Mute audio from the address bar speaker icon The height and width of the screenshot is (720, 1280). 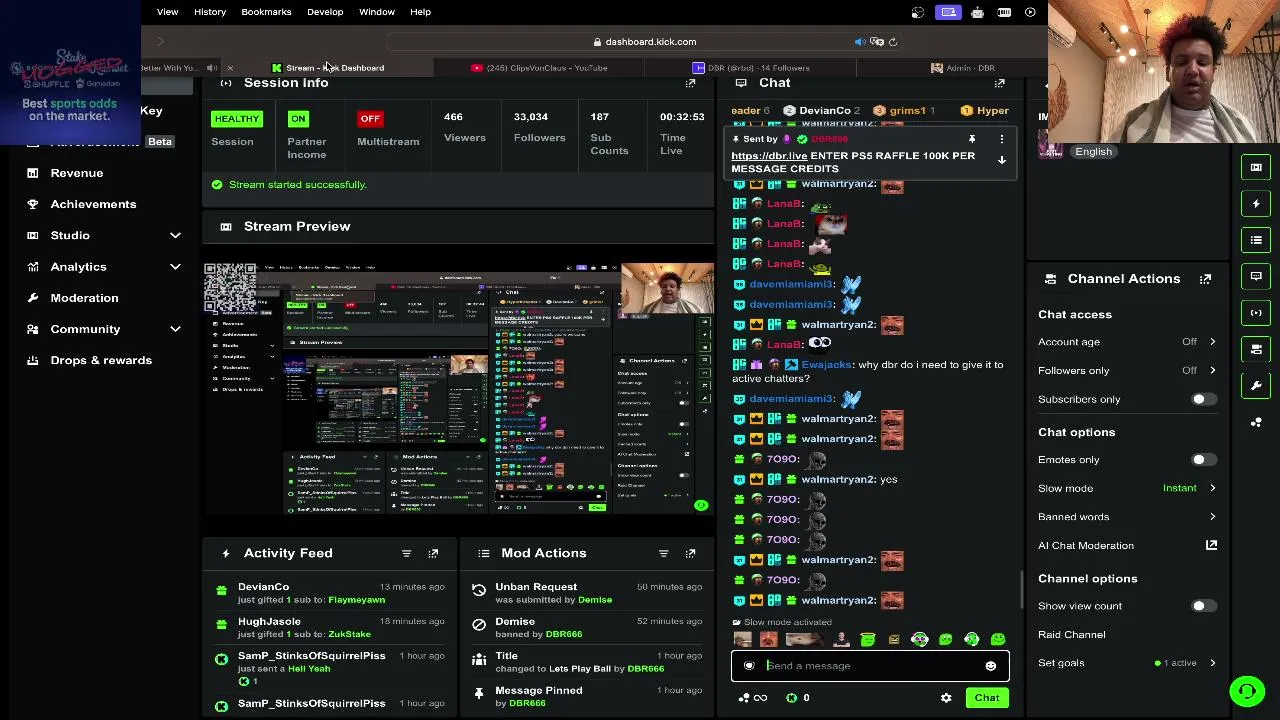[859, 42]
